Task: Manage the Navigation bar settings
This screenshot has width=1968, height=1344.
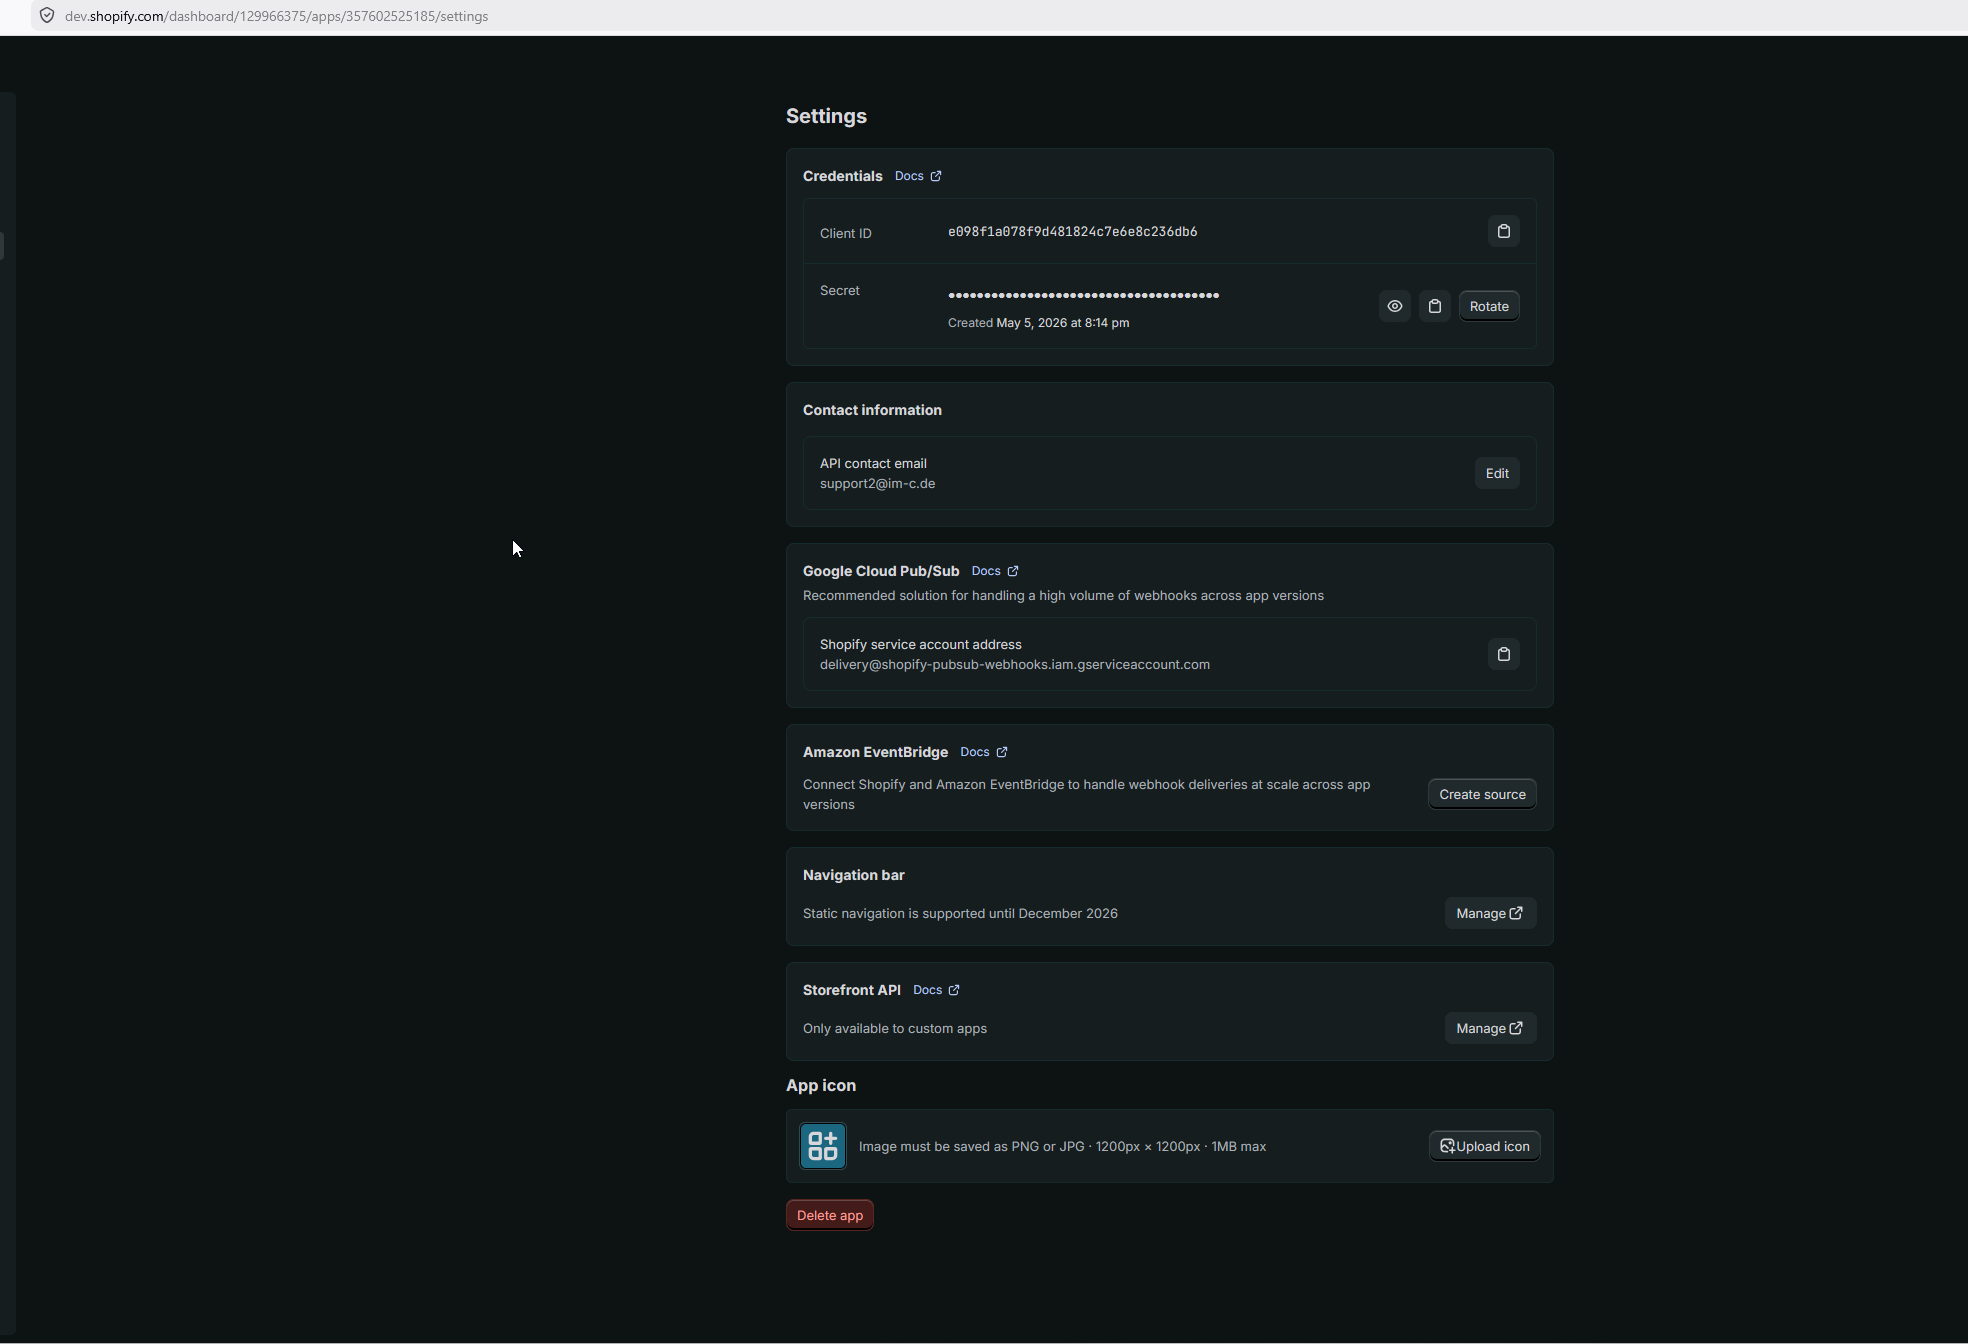Action: [x=1490, y=913]
